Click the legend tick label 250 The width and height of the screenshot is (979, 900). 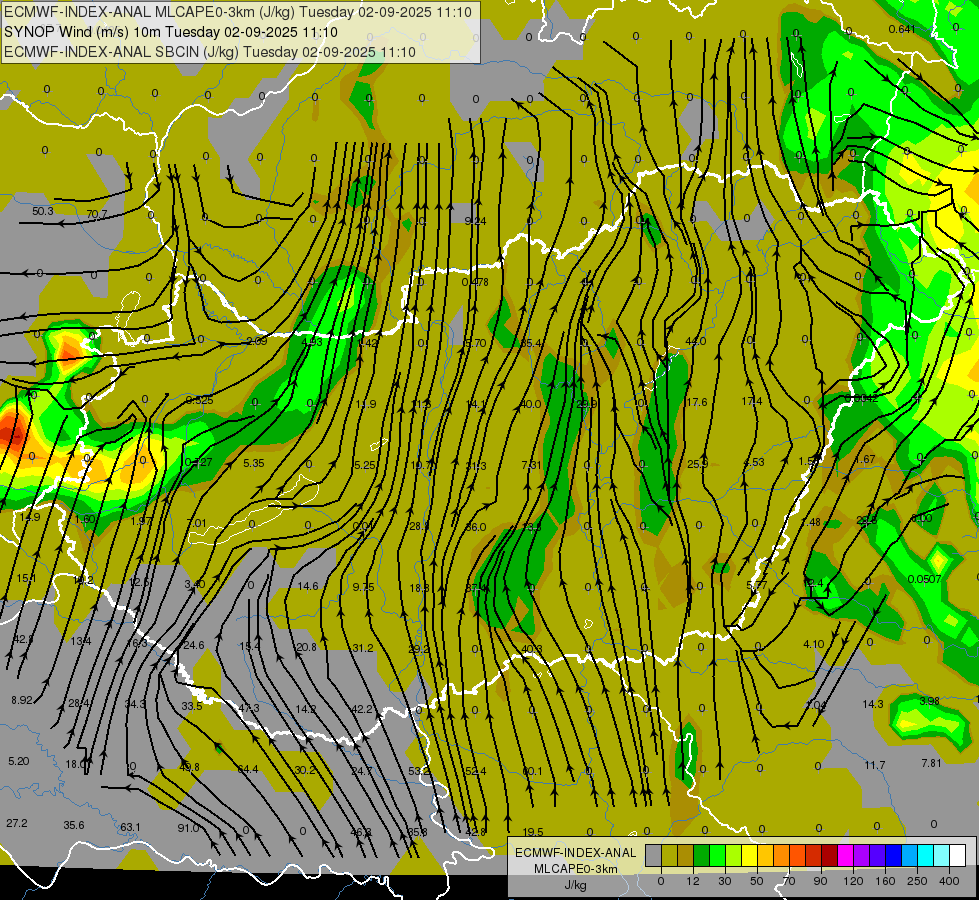(917, 881)
